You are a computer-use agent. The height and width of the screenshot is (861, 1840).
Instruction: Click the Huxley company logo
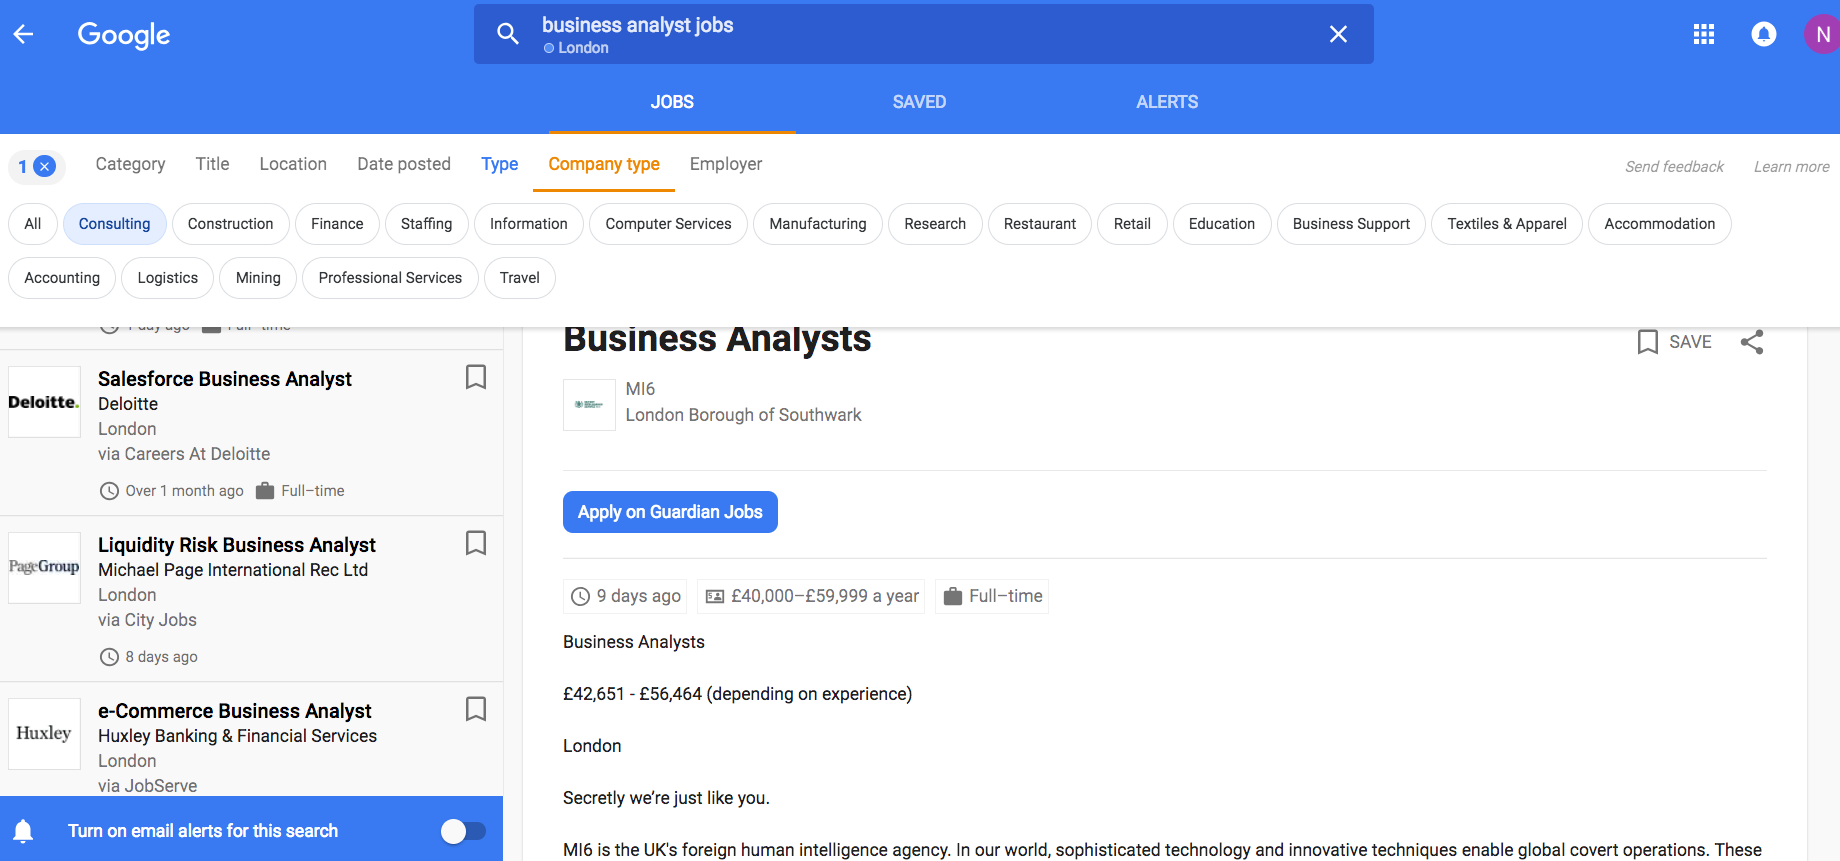[x=44, y=733]
